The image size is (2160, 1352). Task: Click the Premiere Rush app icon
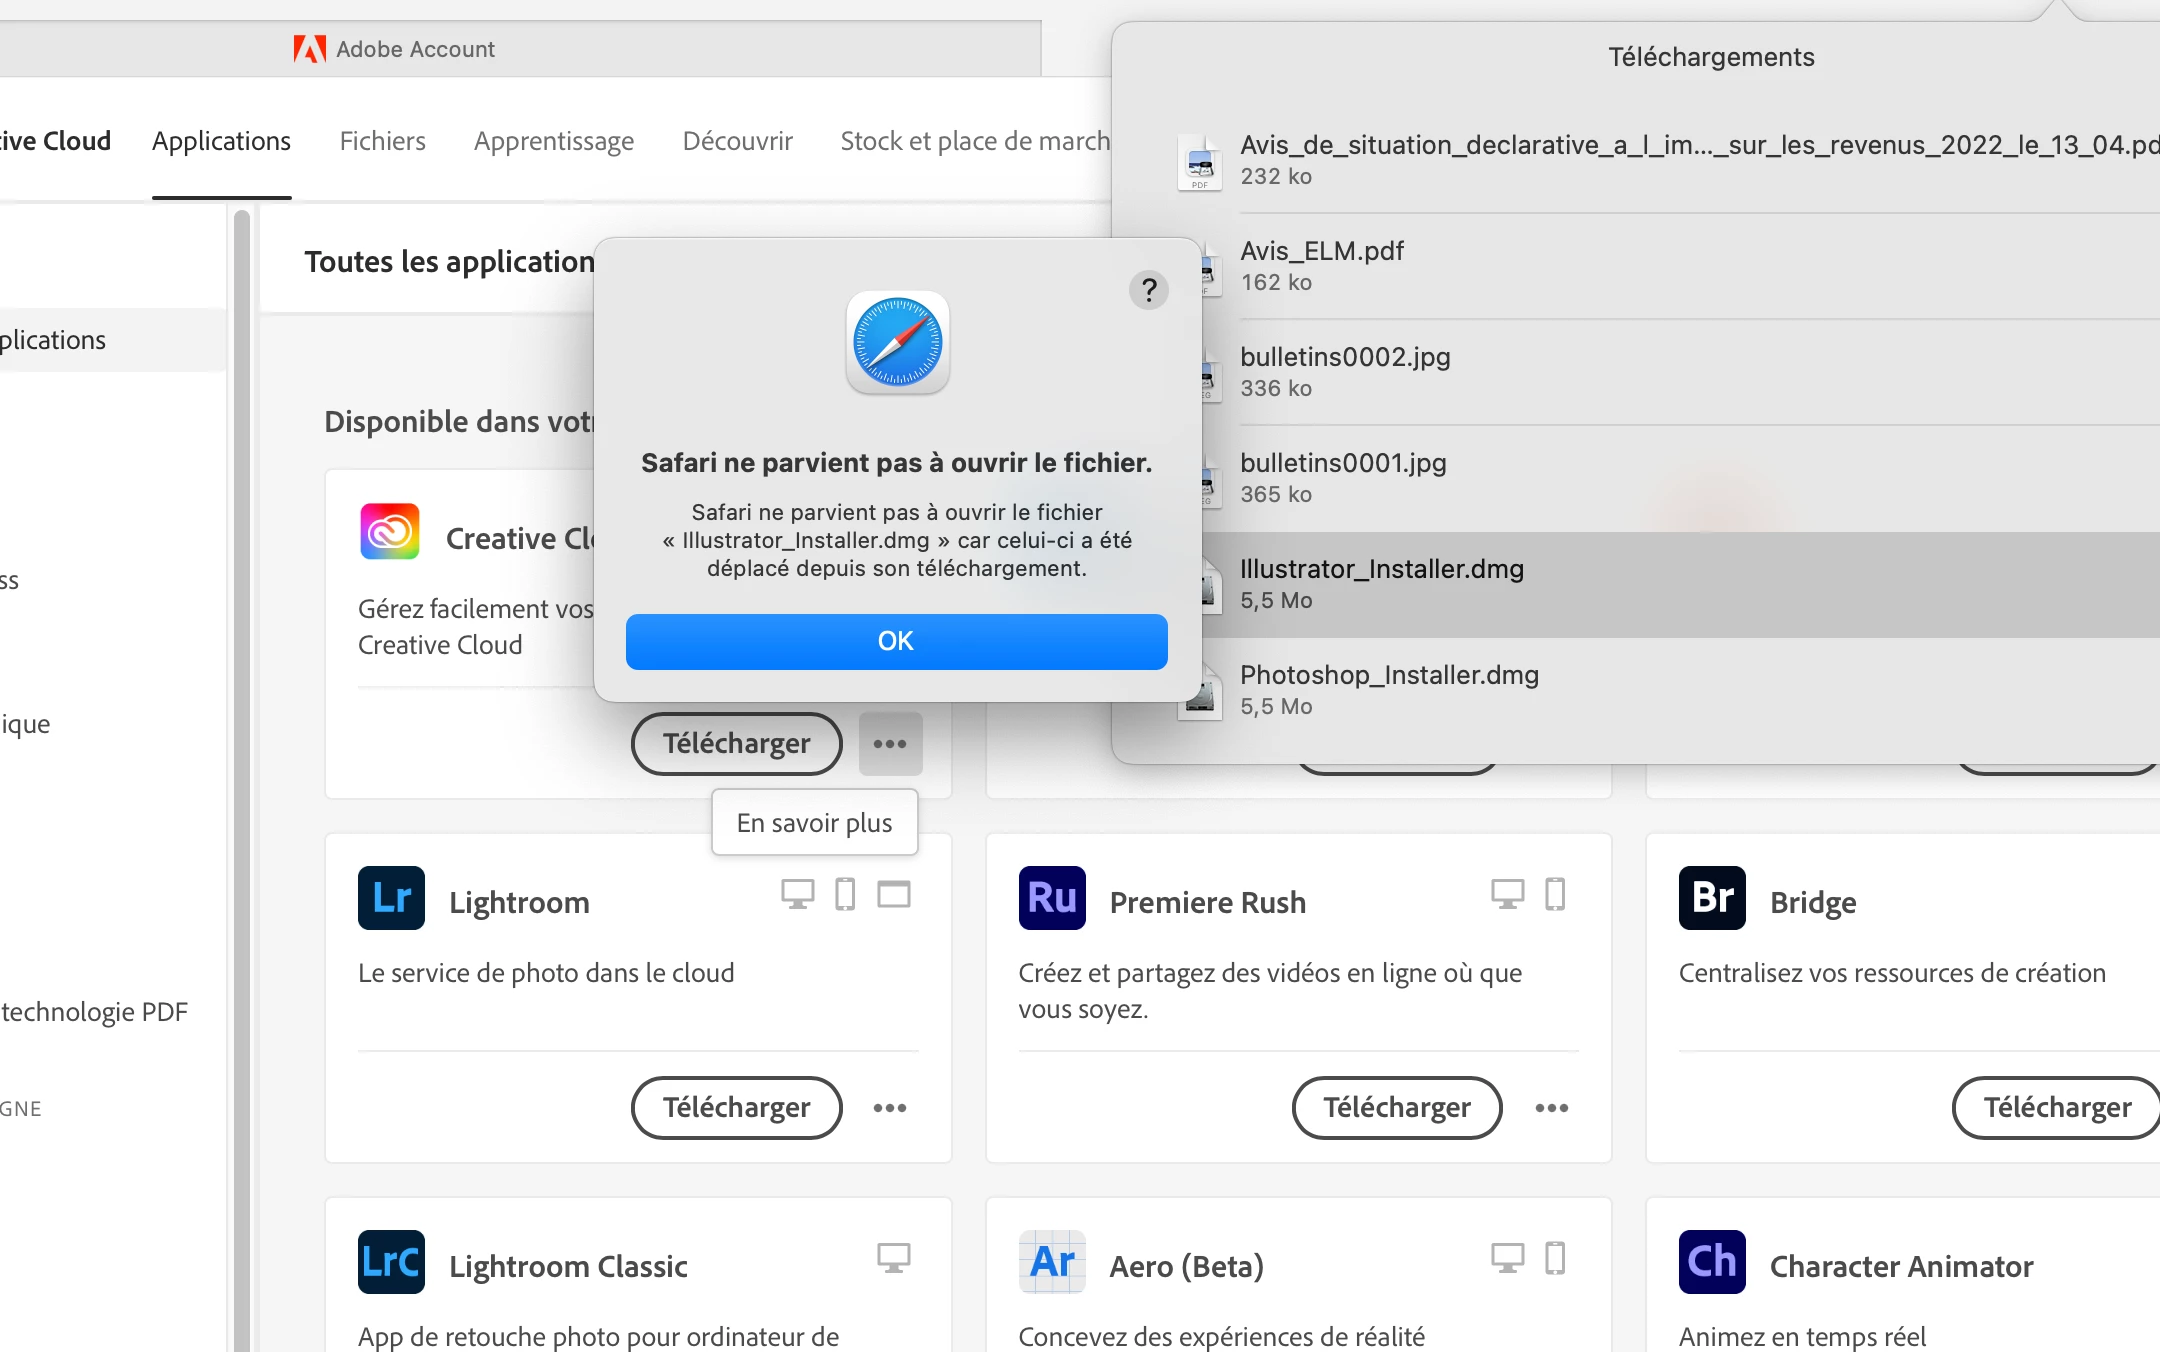[x=1052, y=898]
